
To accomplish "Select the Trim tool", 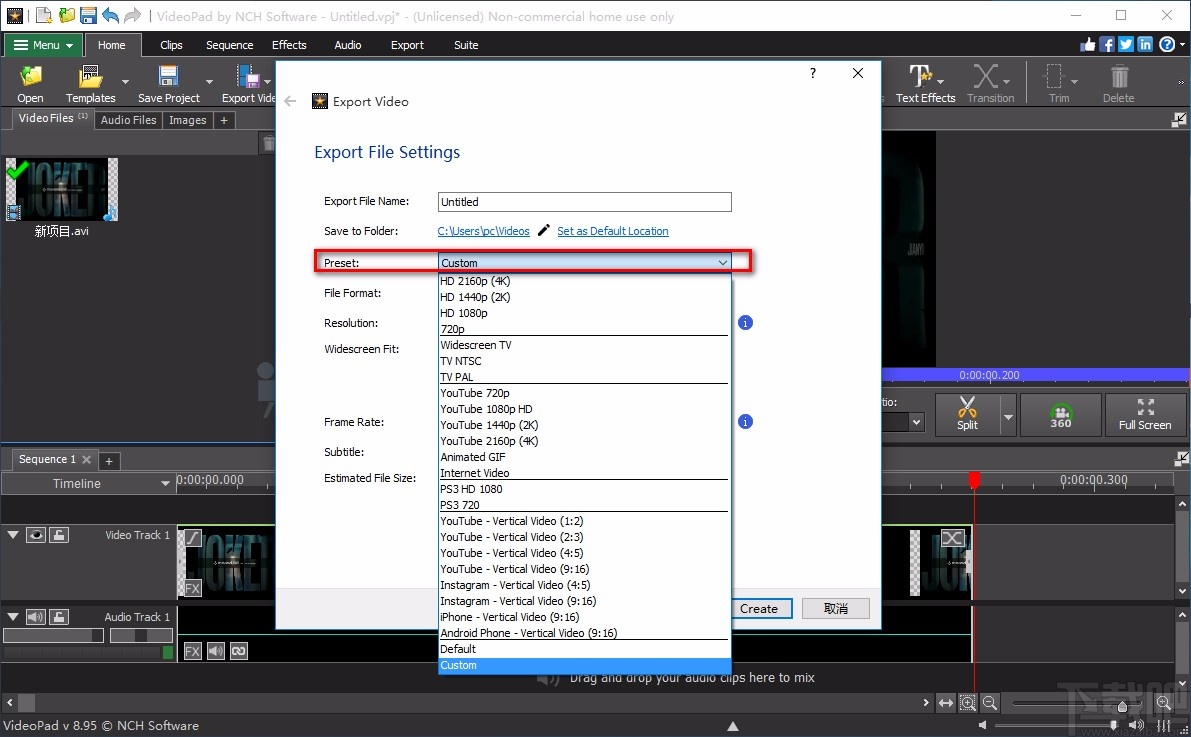I will (x=1059, y=84).
